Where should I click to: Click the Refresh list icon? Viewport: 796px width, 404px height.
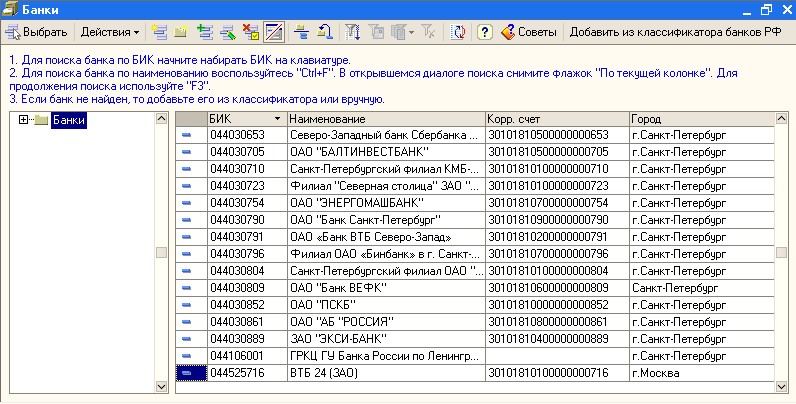coord(458,32)
